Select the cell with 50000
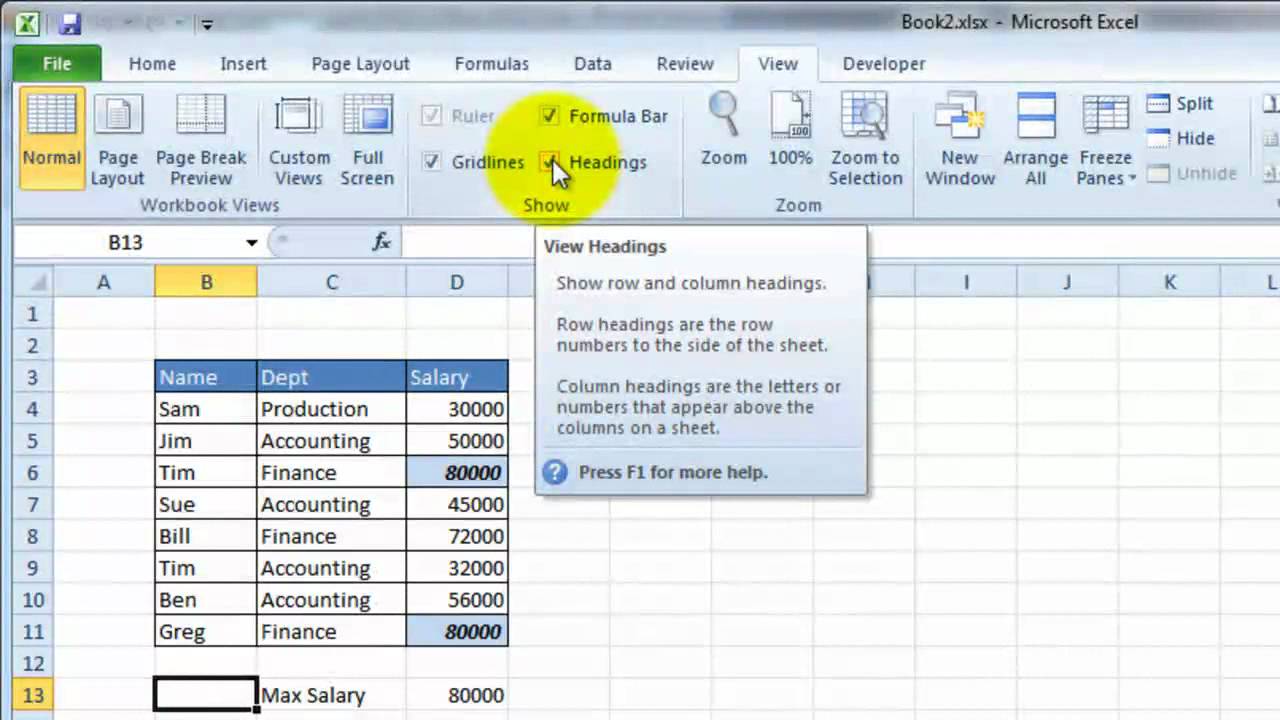Viewport: 1280px width, 720px height. (x=457, y=441)
